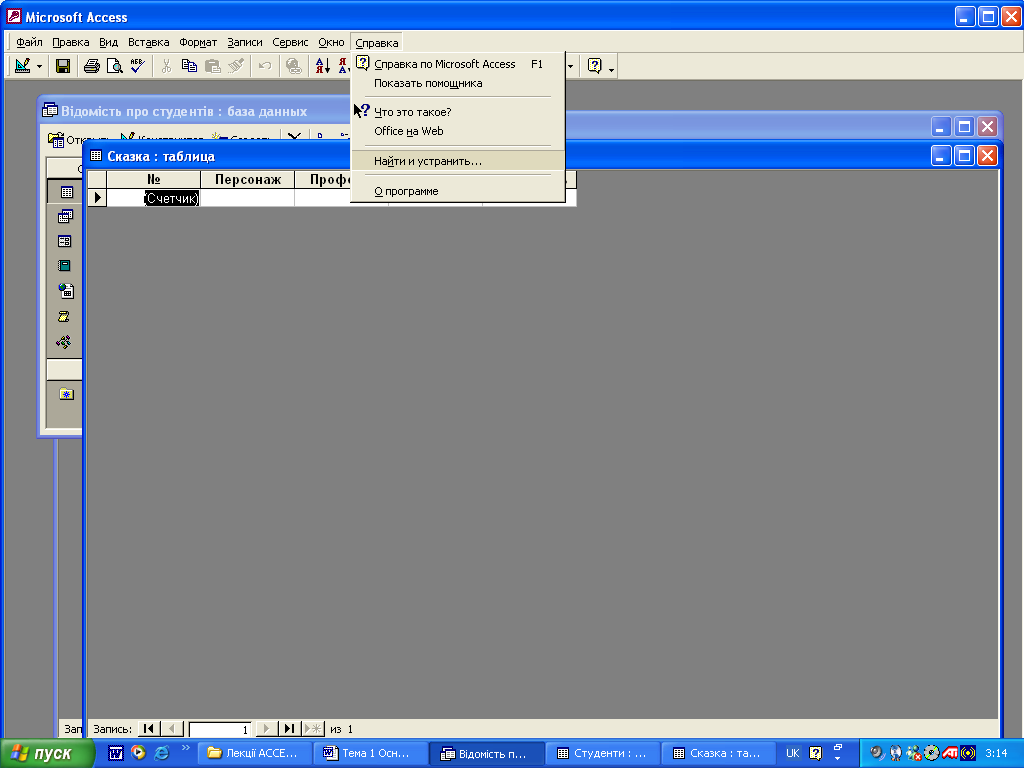The height and width of the screenshot is (768, 1024).
Task: Open the Вид menu
Action: pos(108,42)
